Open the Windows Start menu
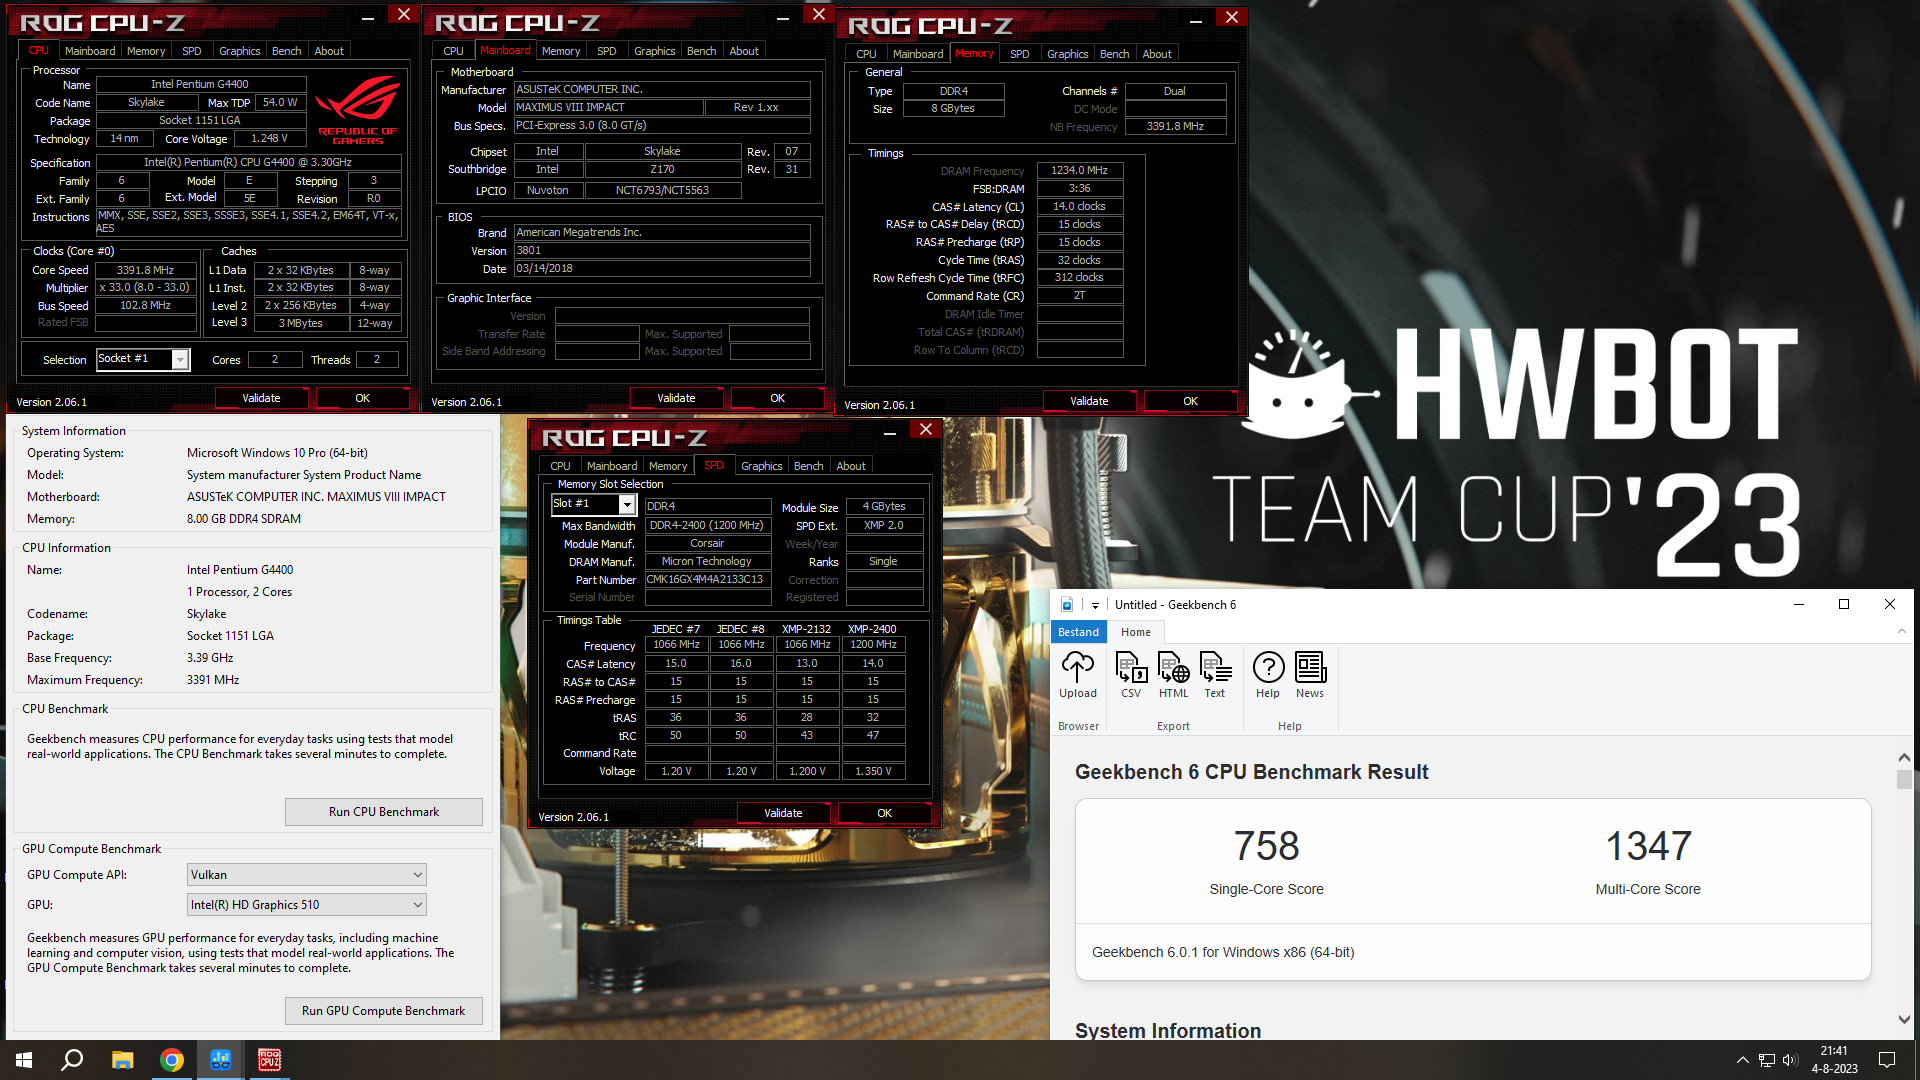1920x1080 pixels. pos(24,1060)
